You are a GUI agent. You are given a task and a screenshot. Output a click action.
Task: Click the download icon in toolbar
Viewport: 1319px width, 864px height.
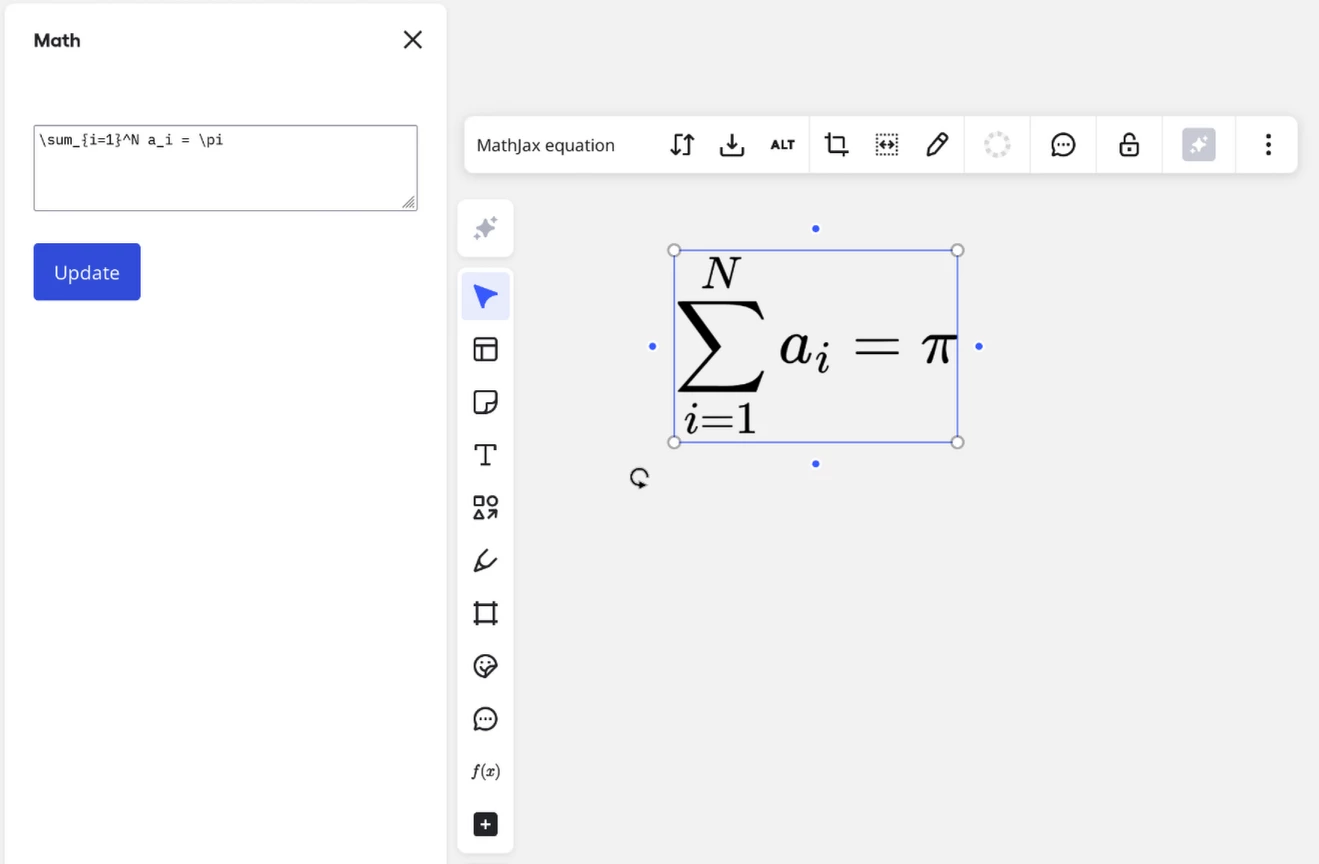[732, 145]
